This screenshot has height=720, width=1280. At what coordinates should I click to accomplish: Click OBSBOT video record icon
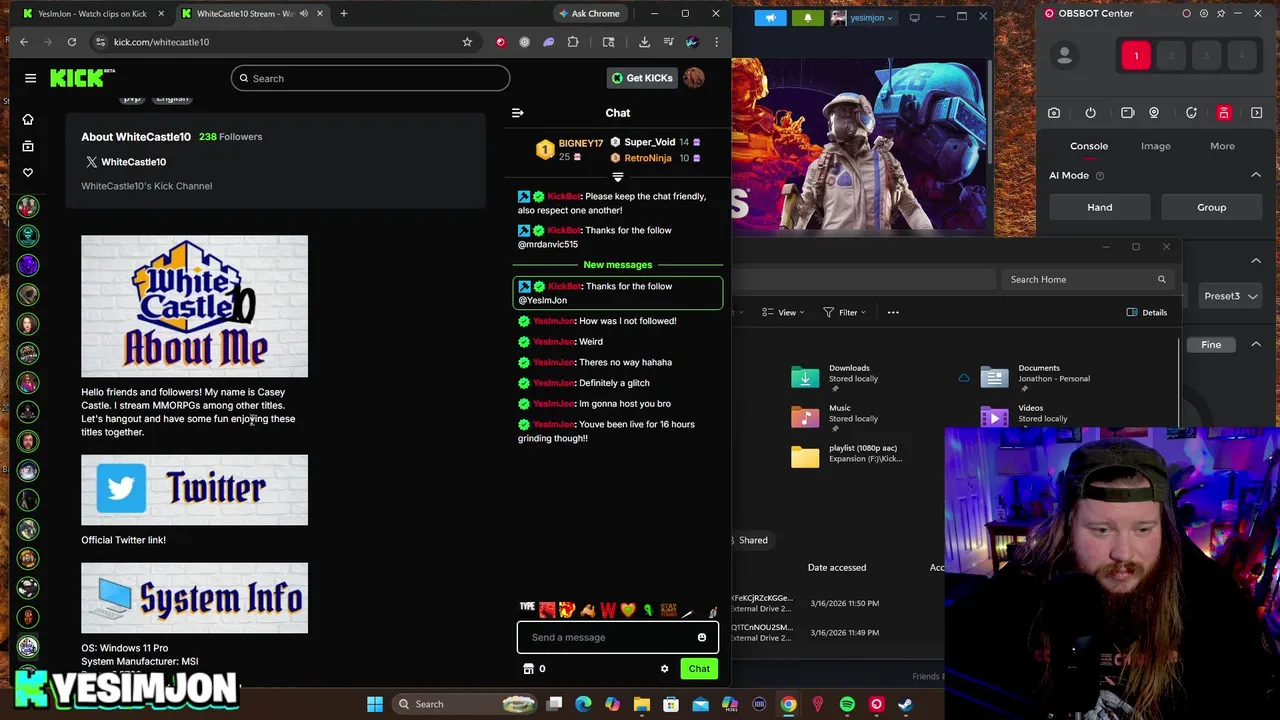[x=1128, y=113]
